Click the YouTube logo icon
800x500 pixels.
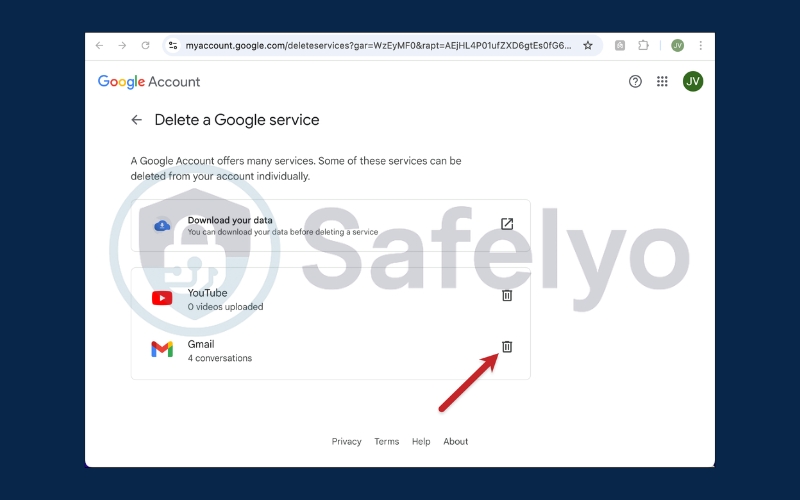coord(162,298)
